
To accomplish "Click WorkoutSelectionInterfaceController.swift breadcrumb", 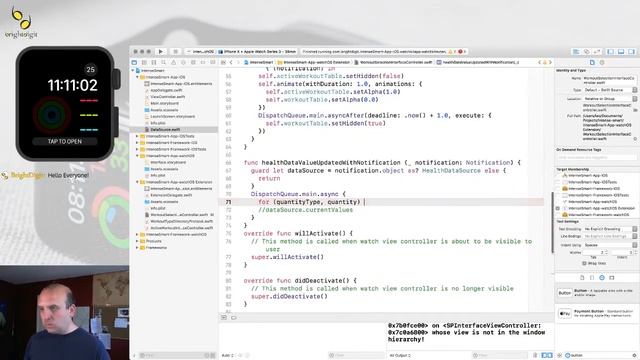I will 393,62.
